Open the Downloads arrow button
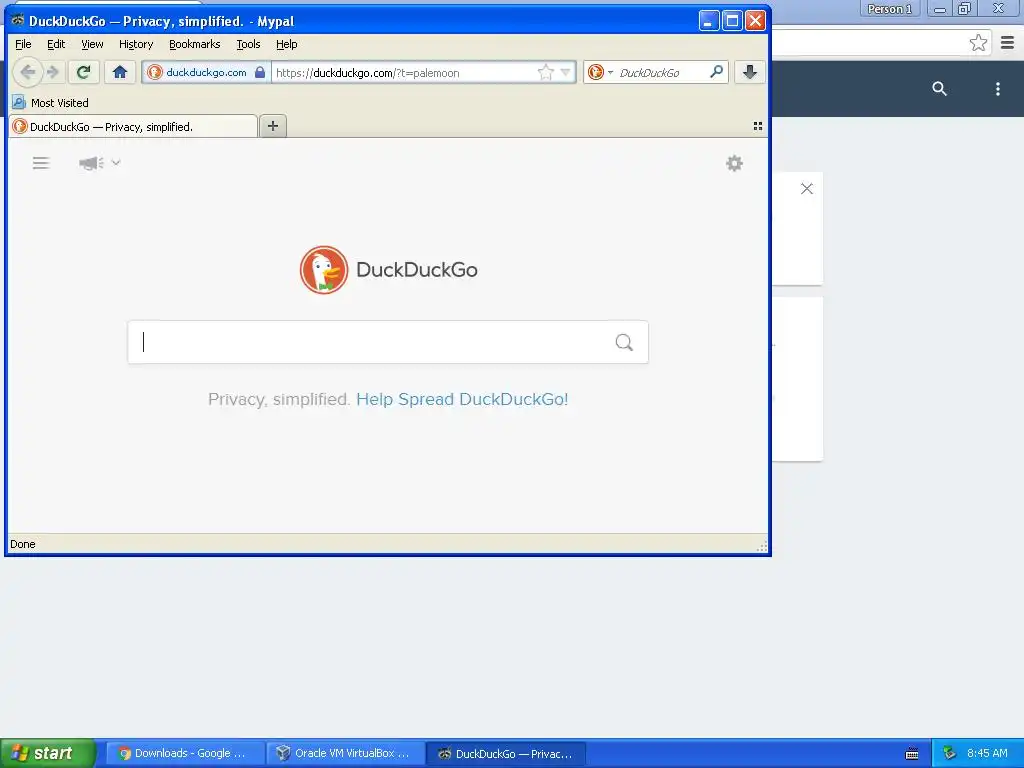 [x=750, y=72]
